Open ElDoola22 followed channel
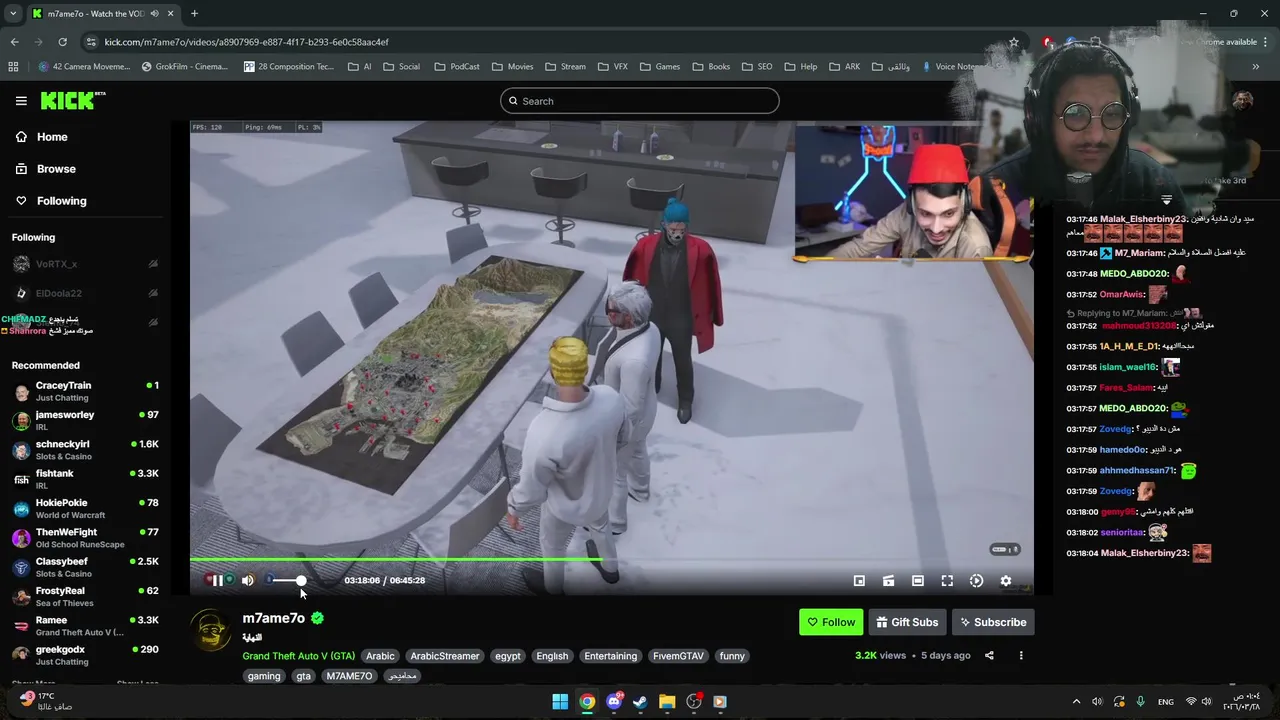Screen dimensions: 1280x720 pos(85,293)
